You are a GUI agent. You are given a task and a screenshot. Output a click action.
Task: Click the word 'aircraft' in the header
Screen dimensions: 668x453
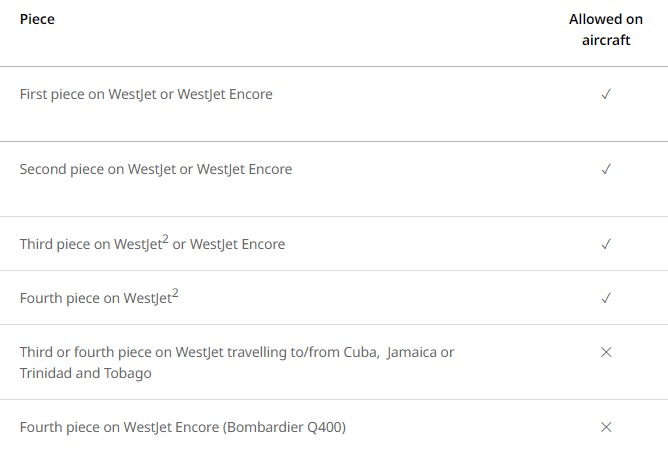[x=606, y=41]
